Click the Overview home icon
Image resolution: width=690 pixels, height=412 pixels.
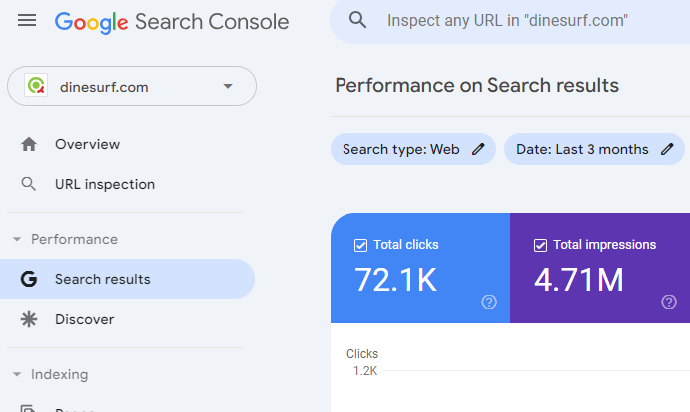pos(29,144)
